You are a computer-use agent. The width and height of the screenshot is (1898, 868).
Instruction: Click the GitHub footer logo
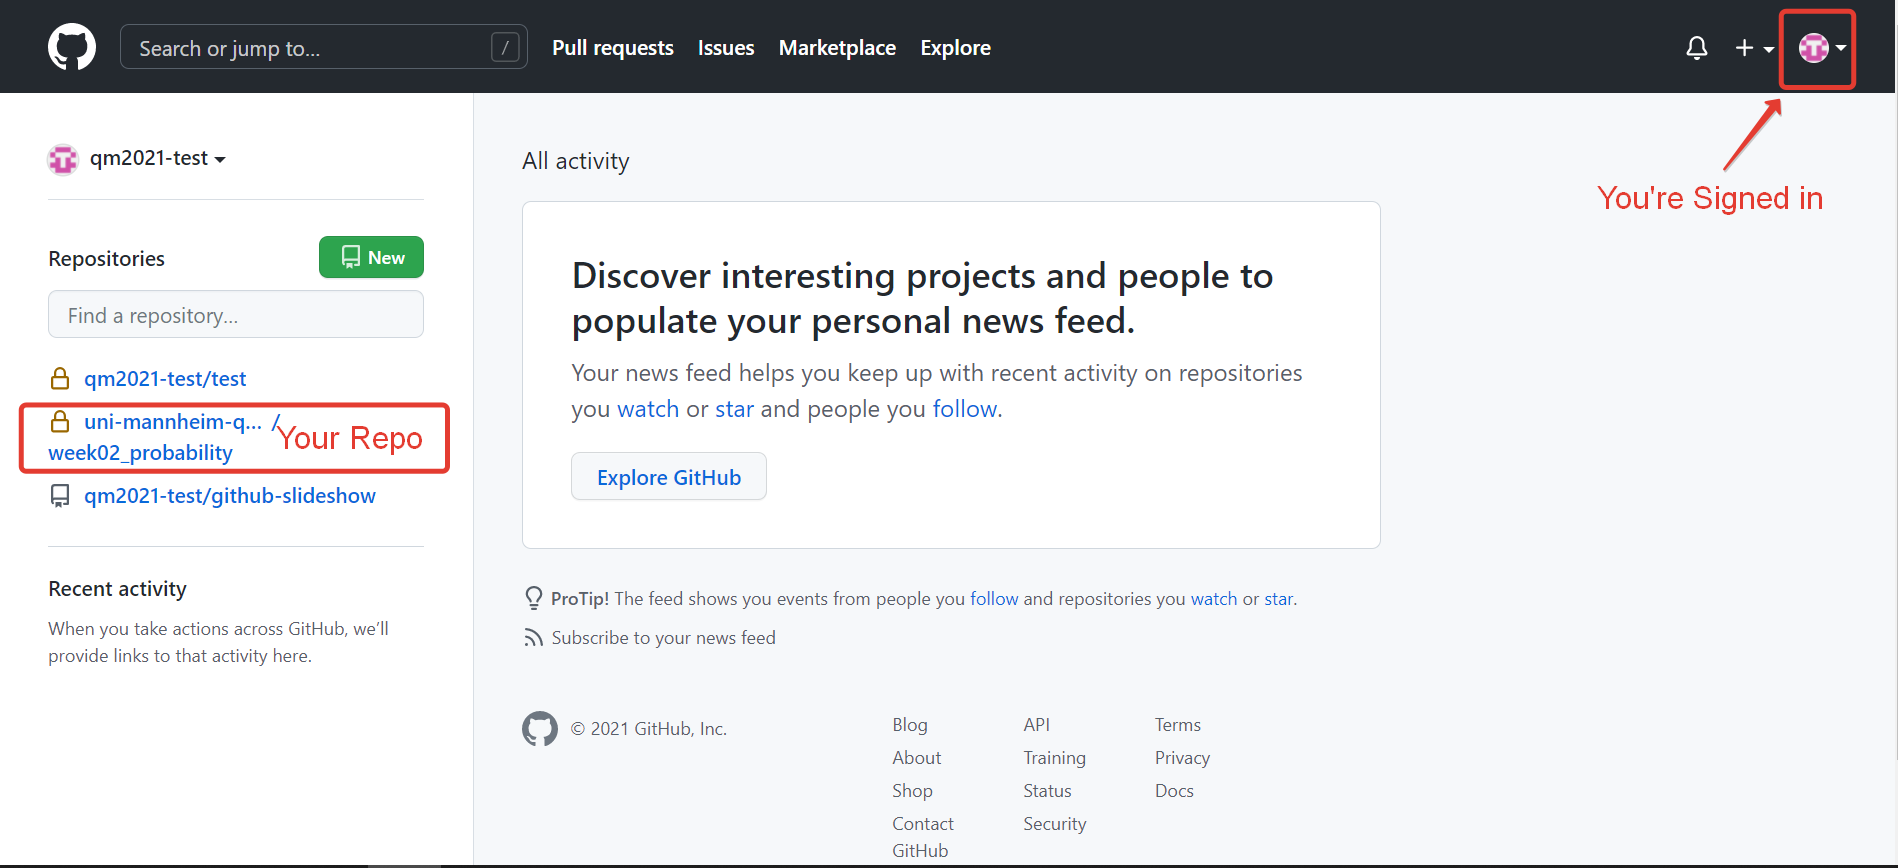point(540,729)
